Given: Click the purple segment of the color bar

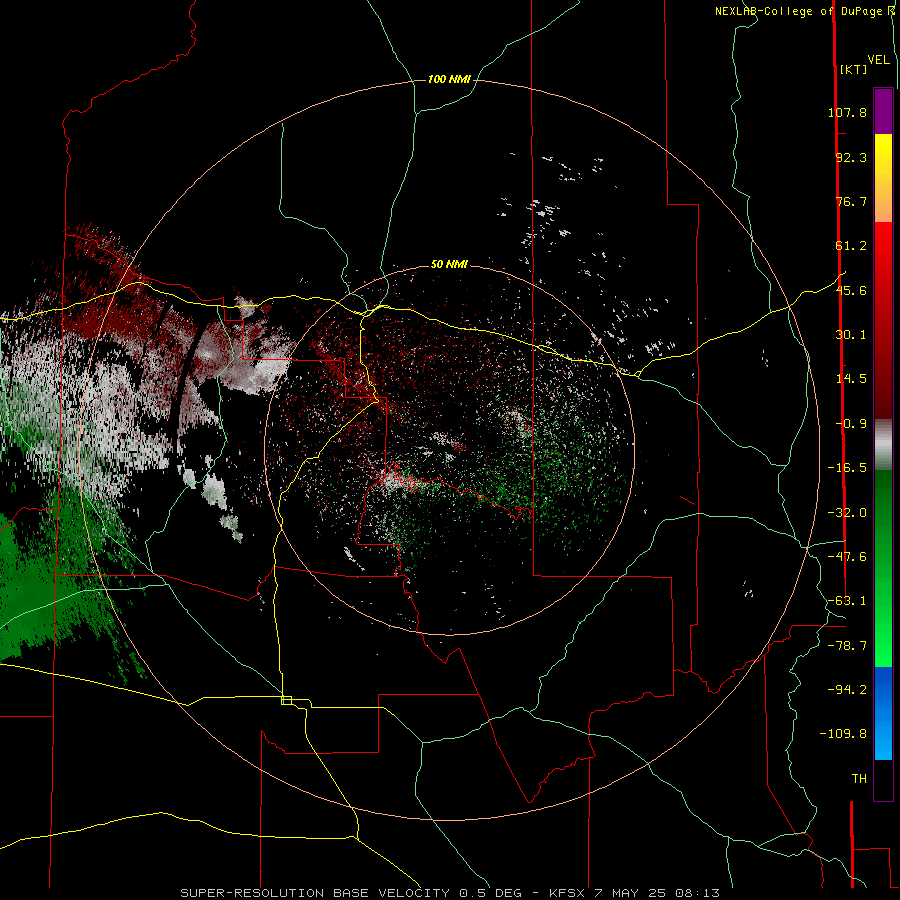Looking at the screenshot, I should tap(883, 111).
